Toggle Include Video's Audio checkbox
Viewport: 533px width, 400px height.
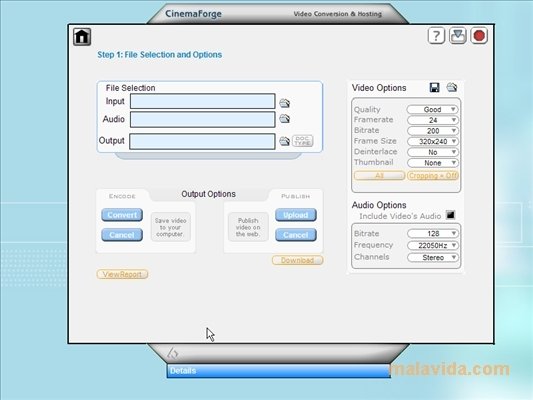pyautogui.click(x=450, y=215)
